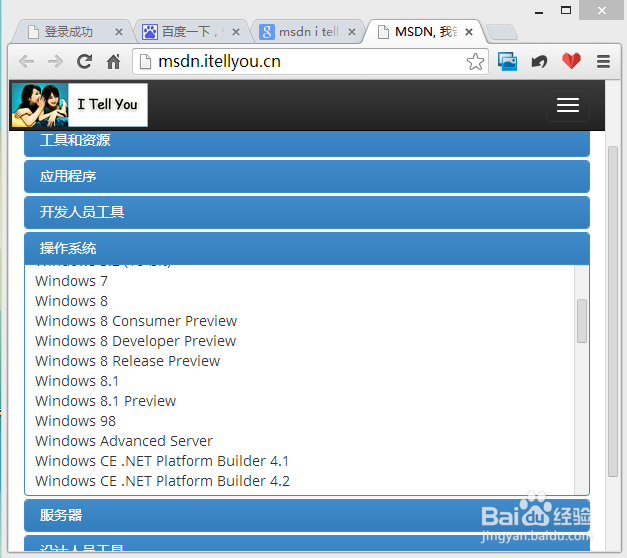This screenshot has width=627, height=558.
Task: Open Windows 8 Developer Preview
Action: (136, 341)
